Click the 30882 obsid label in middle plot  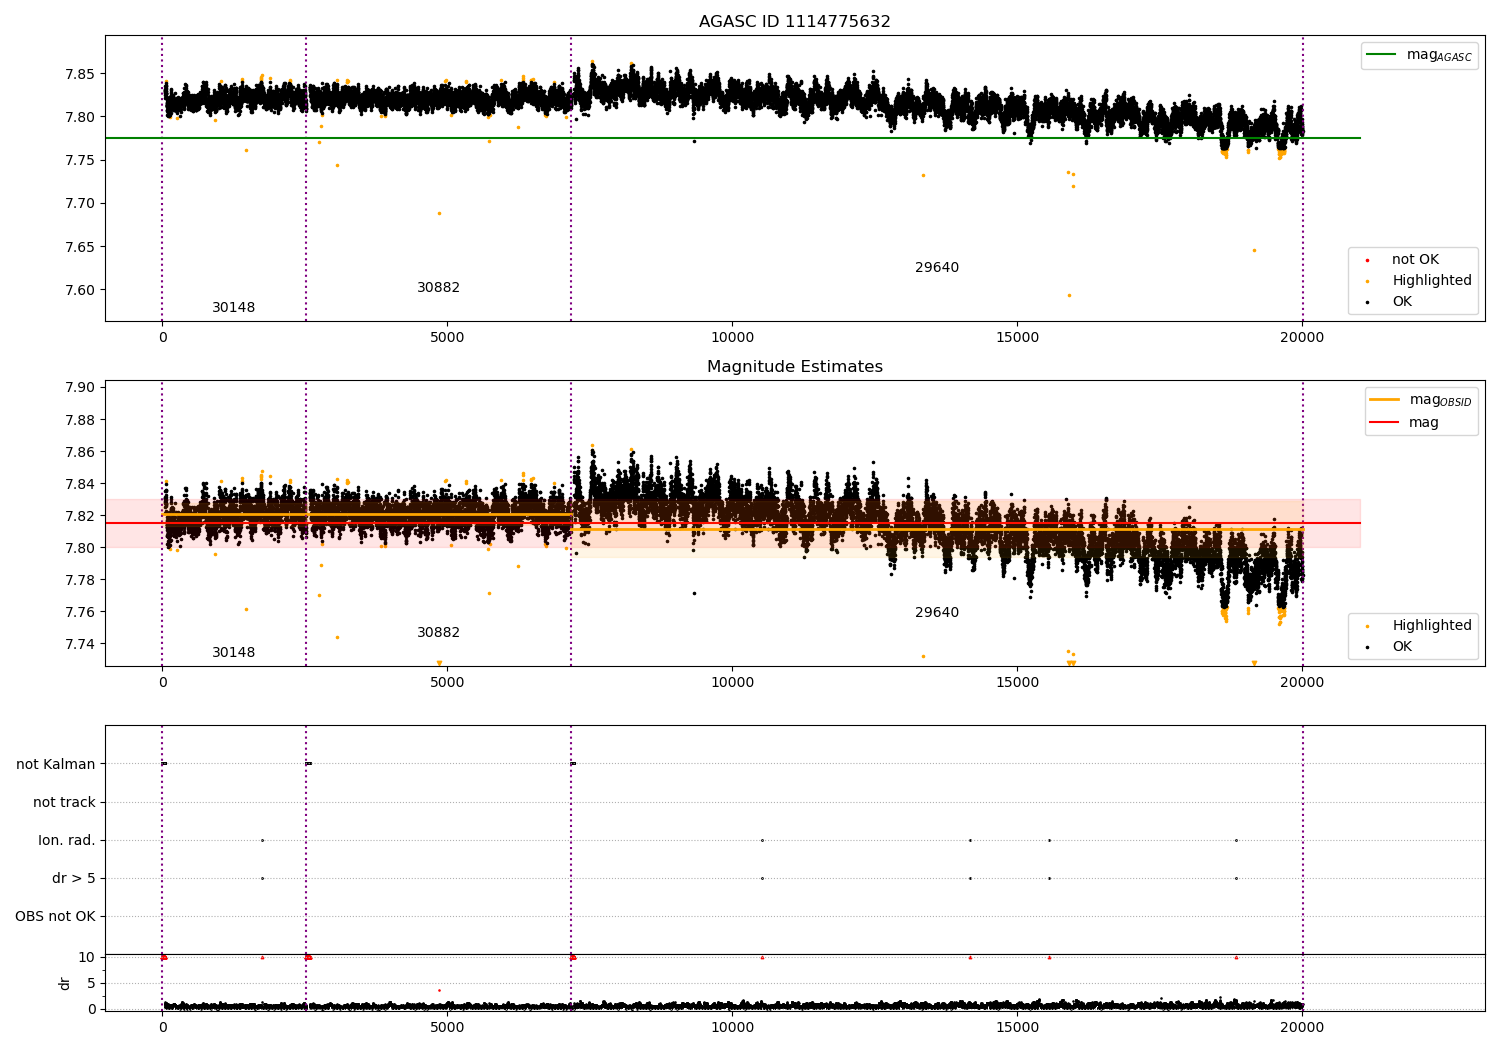pyautogui.click(x=438, y=633)
